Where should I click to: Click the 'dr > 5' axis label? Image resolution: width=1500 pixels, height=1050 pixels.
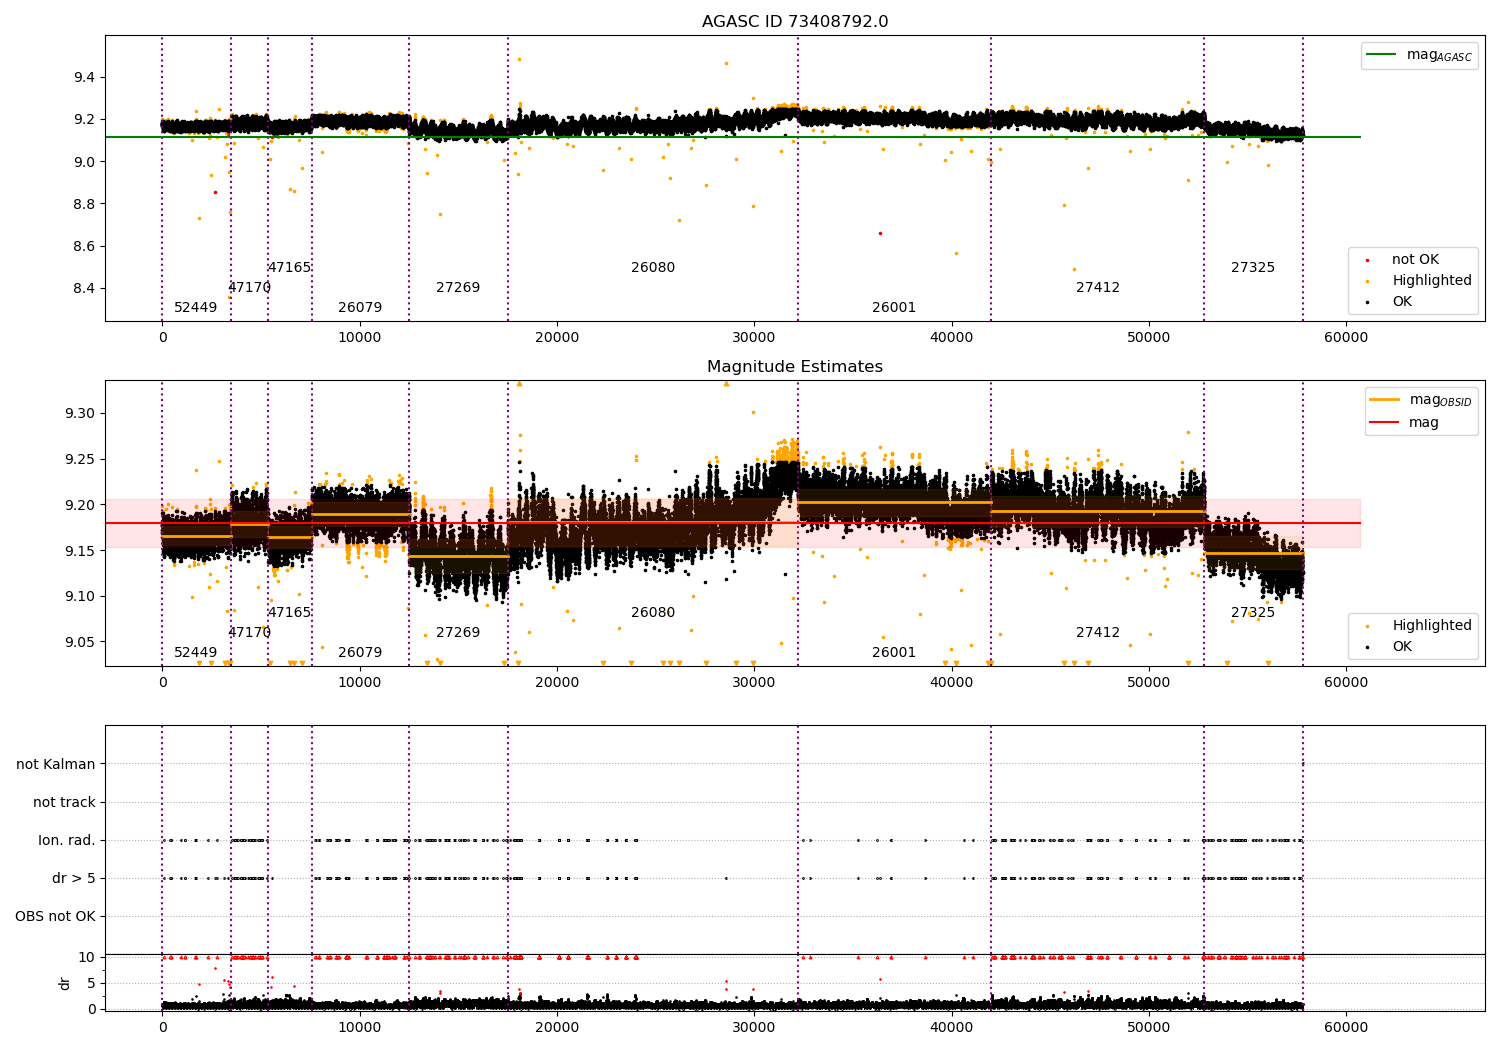pos(74,879)
